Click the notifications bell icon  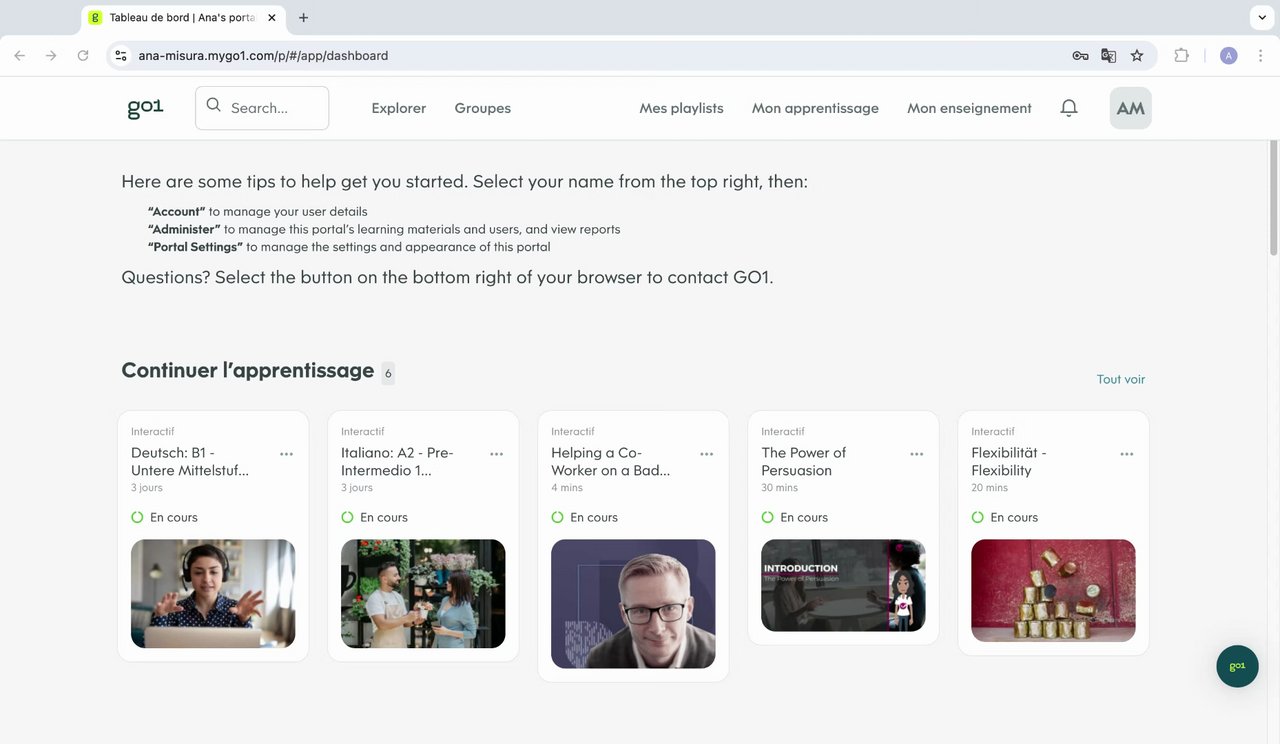click(1069, 108)
